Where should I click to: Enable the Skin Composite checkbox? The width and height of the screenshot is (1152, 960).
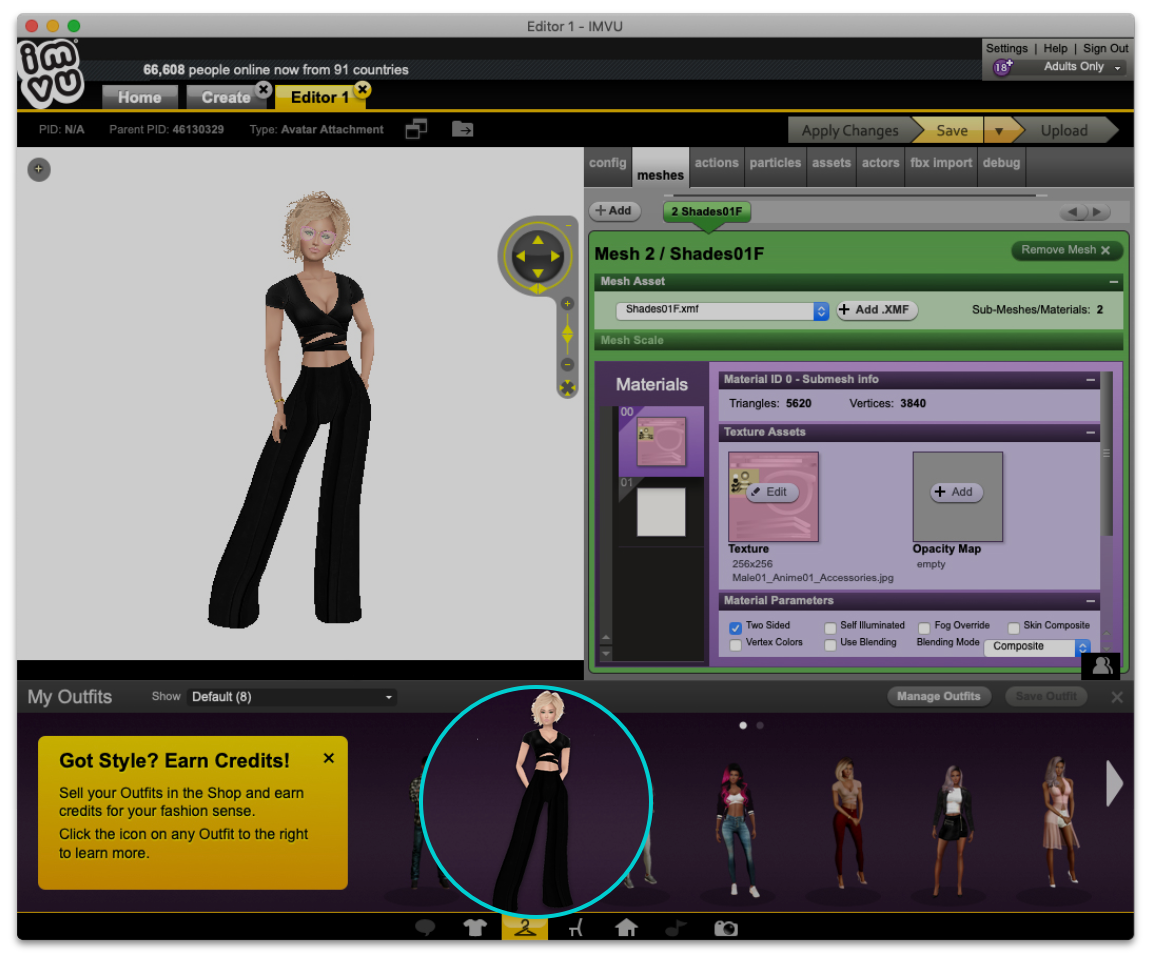[1014, 627]
